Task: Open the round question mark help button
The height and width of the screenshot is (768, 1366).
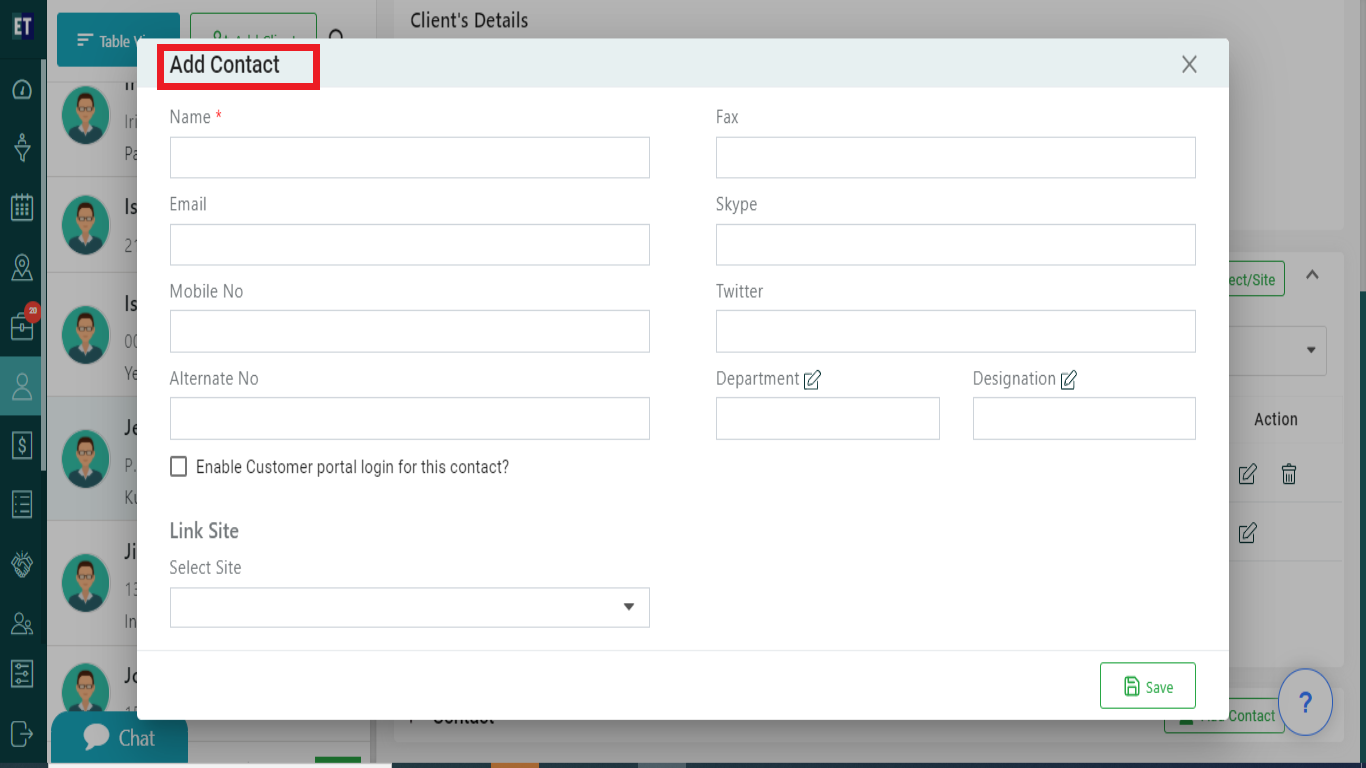Action: point(1305,702)
